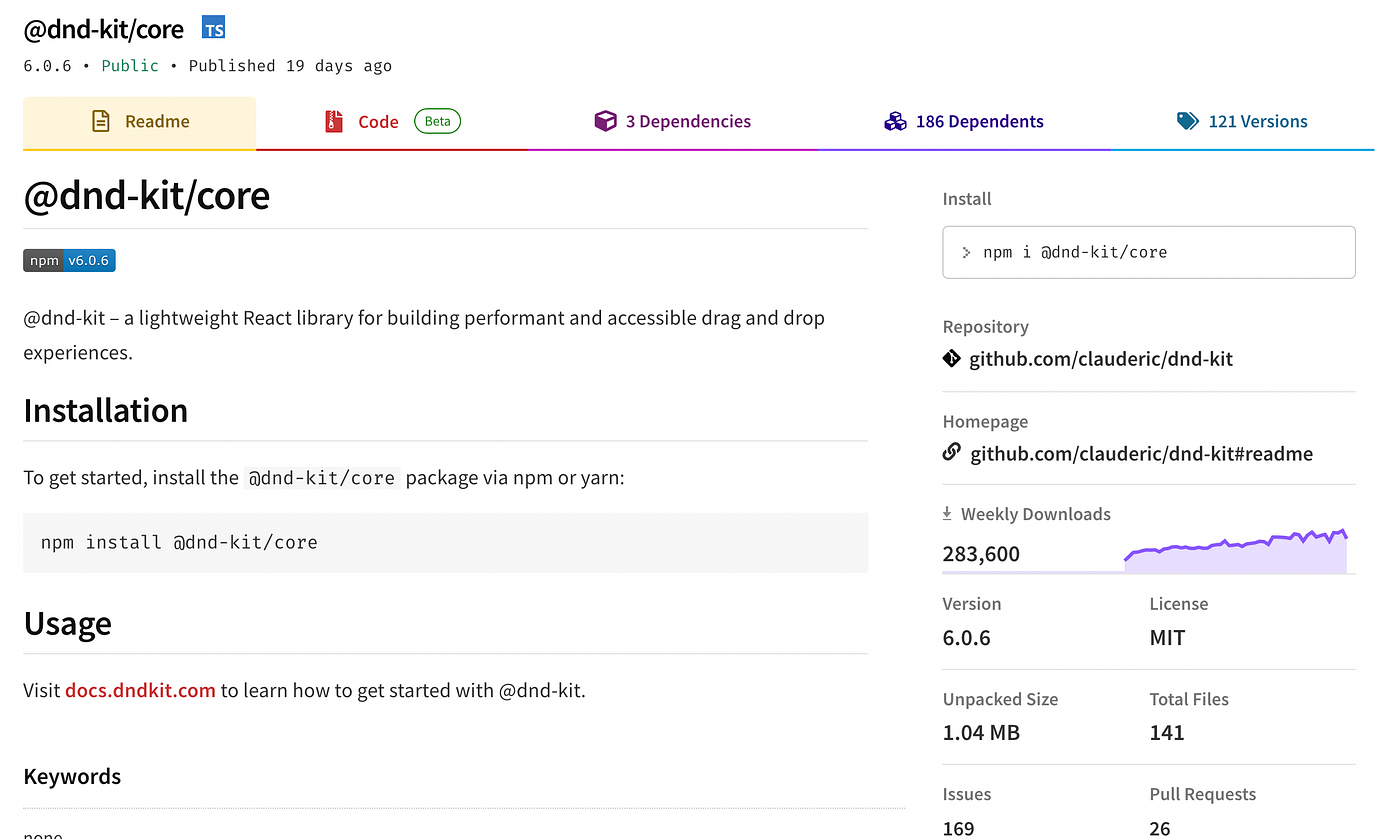
Task: Click the npm v6.0.6 badge
Action: pyautogui.click(x=70, y=261)
